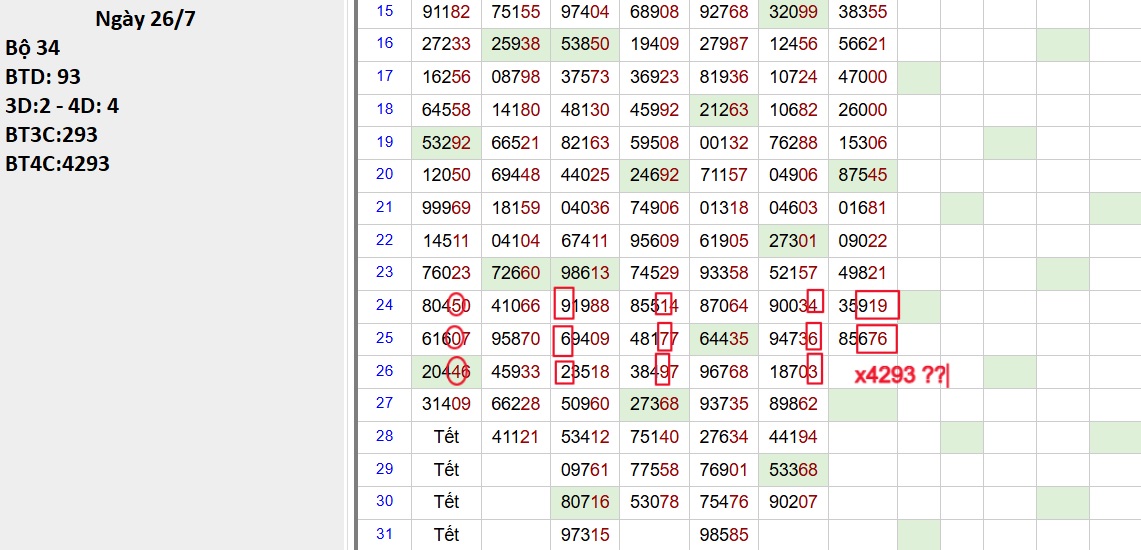Image resolution: width=1141 pixels, height=550 pixels.
Task: Select row number 26 header
Action: click(x=385, y=371)
